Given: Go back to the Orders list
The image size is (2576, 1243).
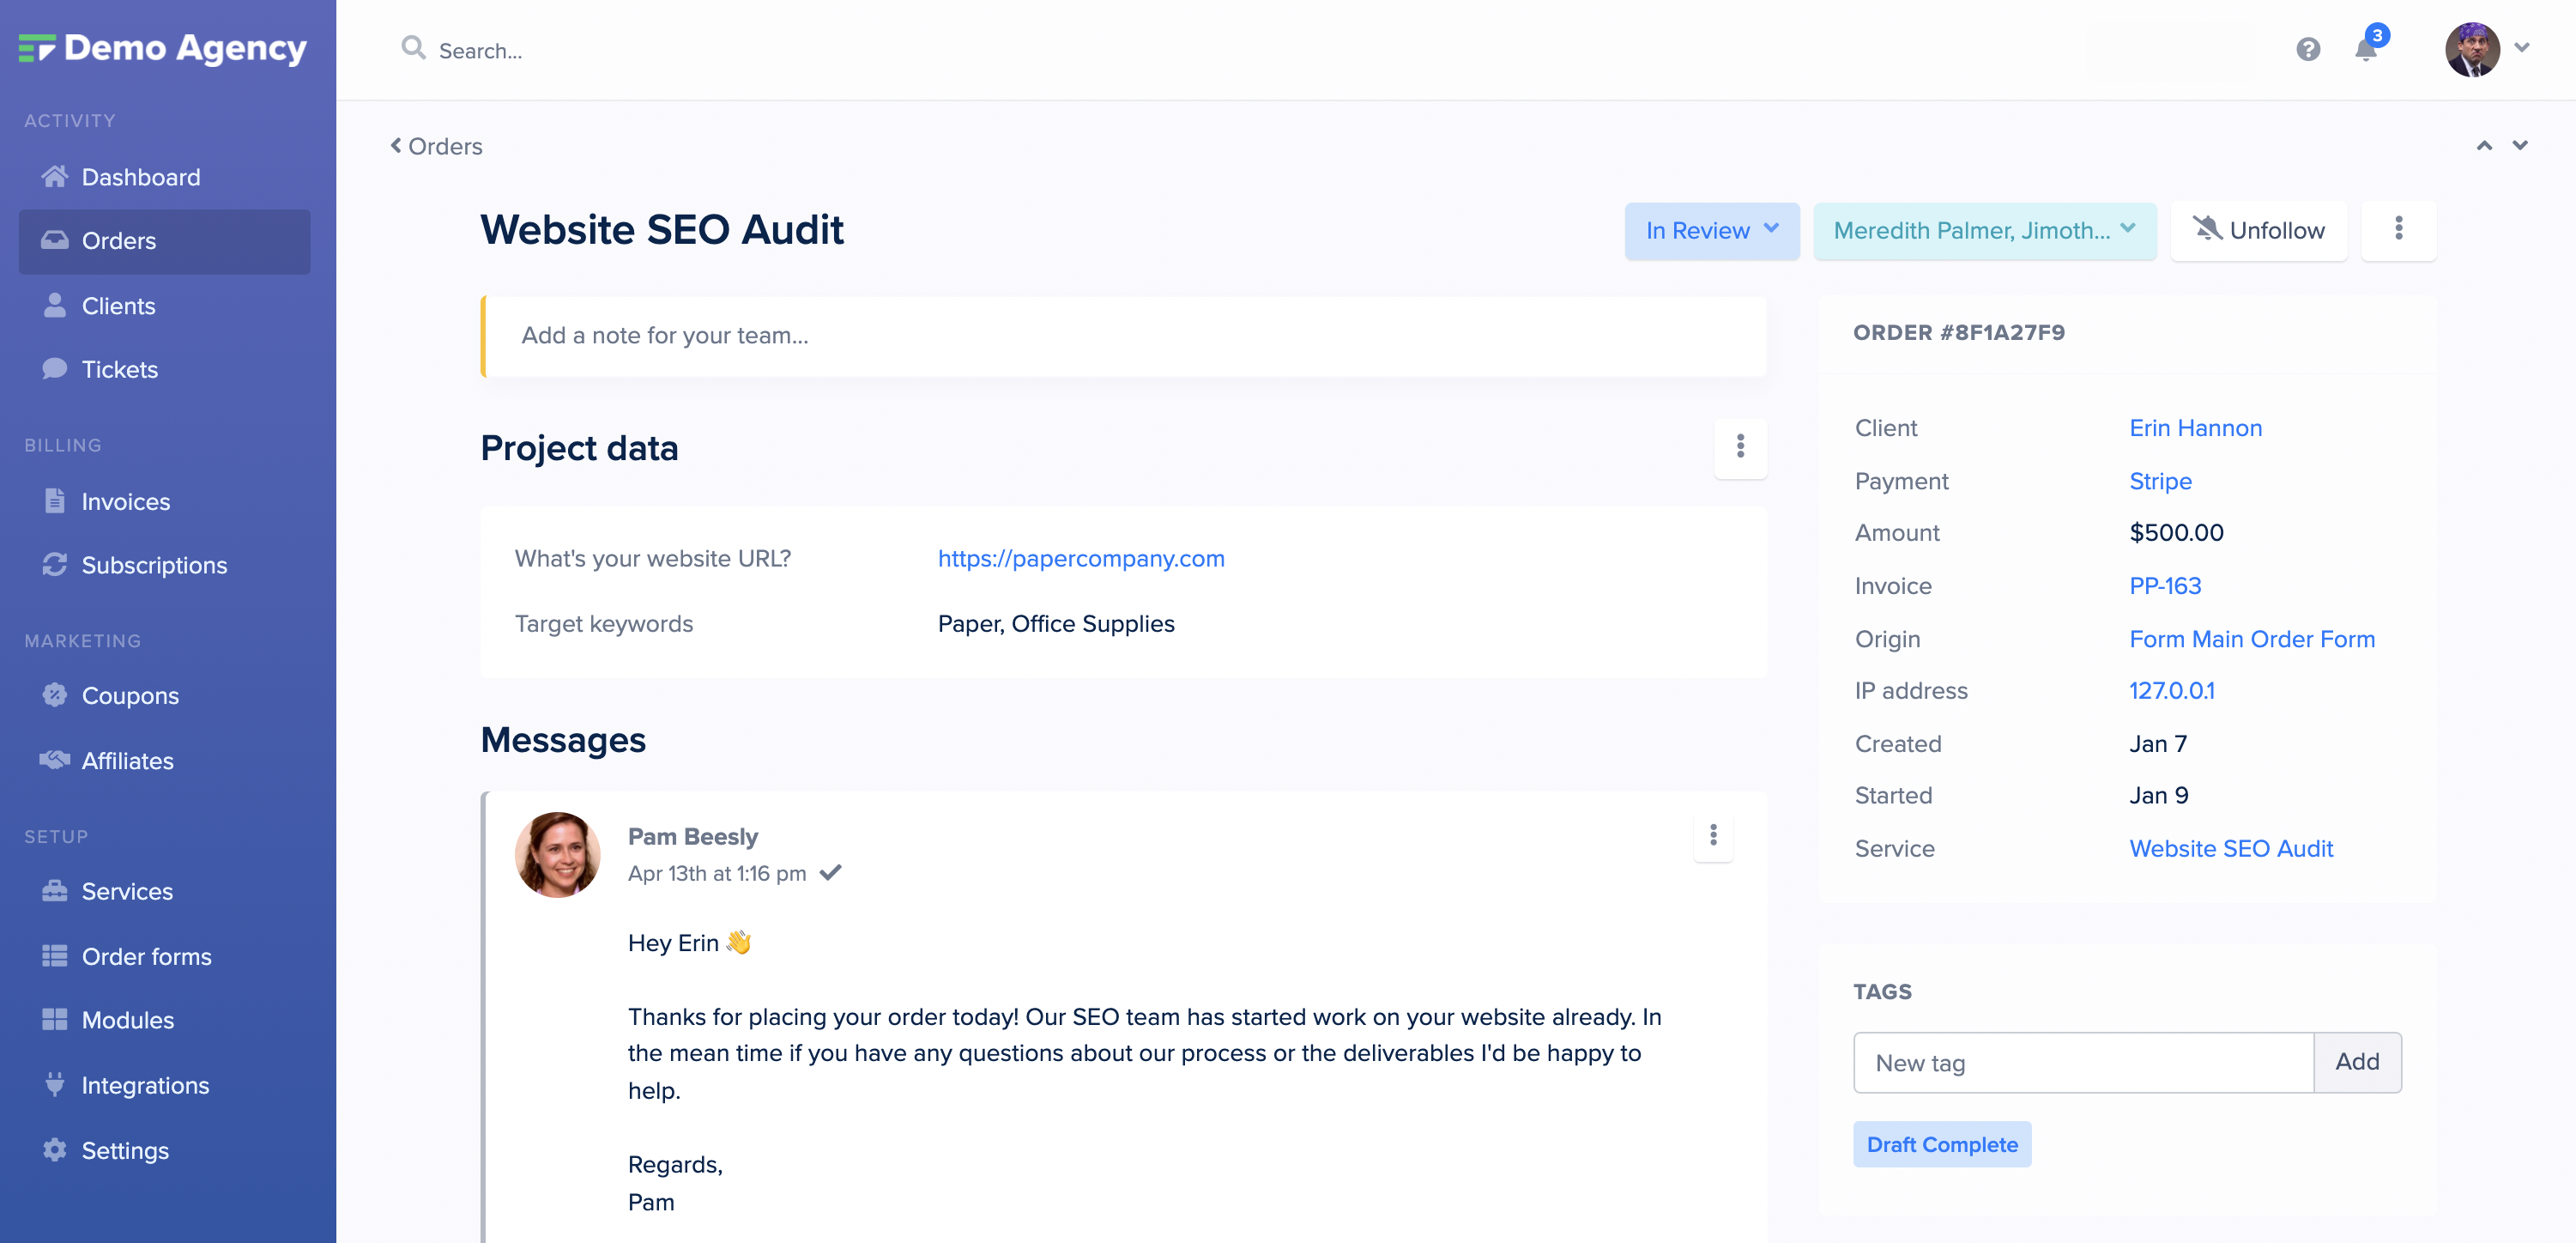Looking at the screenshot, I should pos(435,146).
